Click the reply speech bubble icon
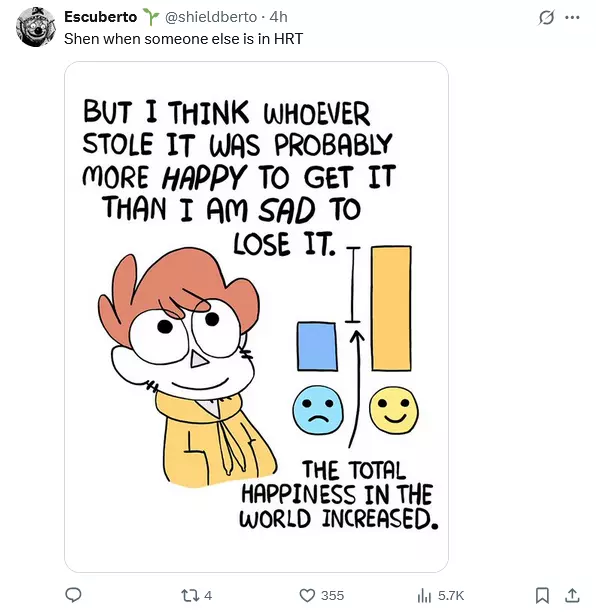This screenshot has width=596, height=614. point(73,595)
